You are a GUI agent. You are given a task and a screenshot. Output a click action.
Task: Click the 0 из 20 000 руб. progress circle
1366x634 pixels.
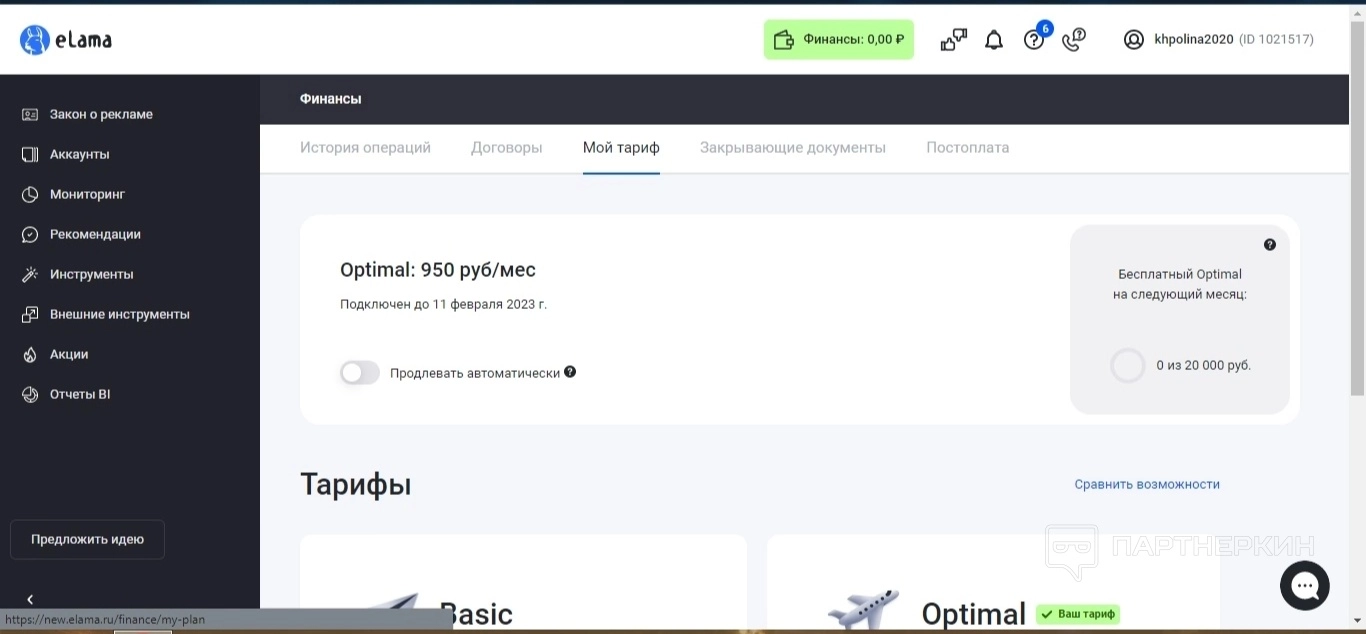click(1128, 366)
